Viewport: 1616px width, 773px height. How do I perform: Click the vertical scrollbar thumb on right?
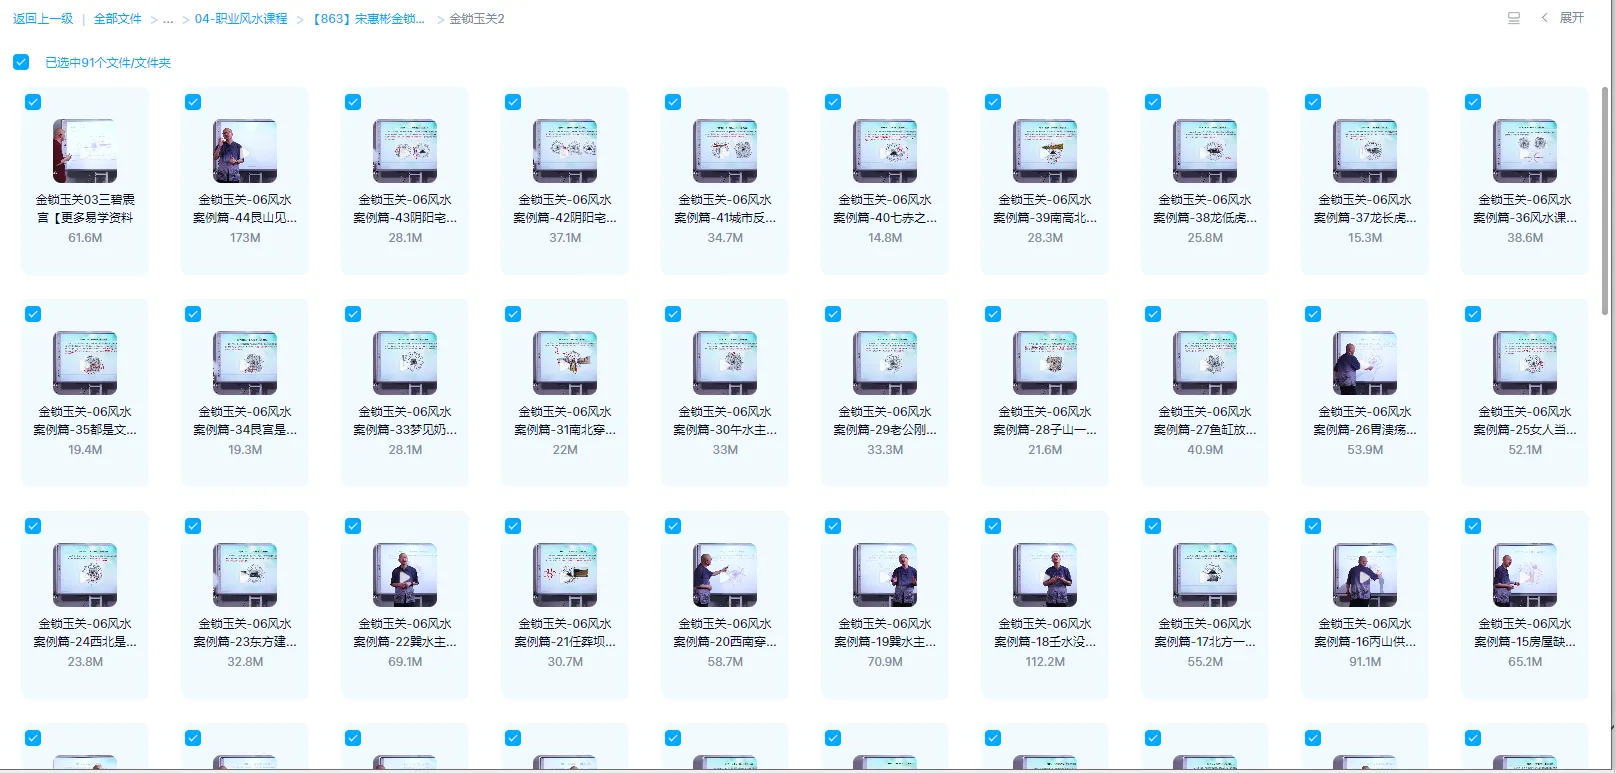(x=1605, y=200)
